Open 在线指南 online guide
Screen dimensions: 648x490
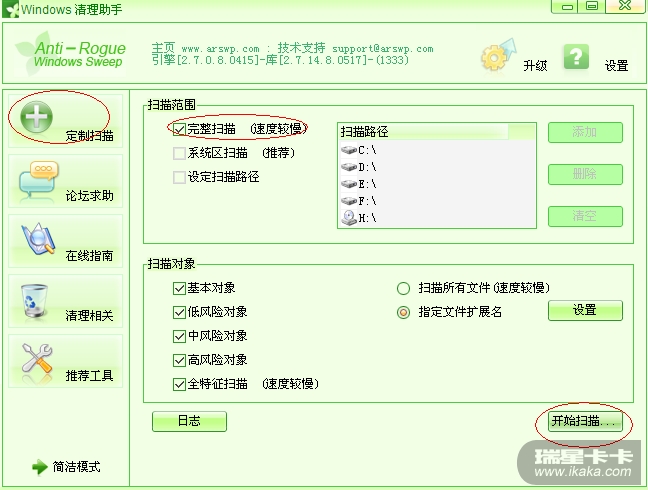point(65,241)
